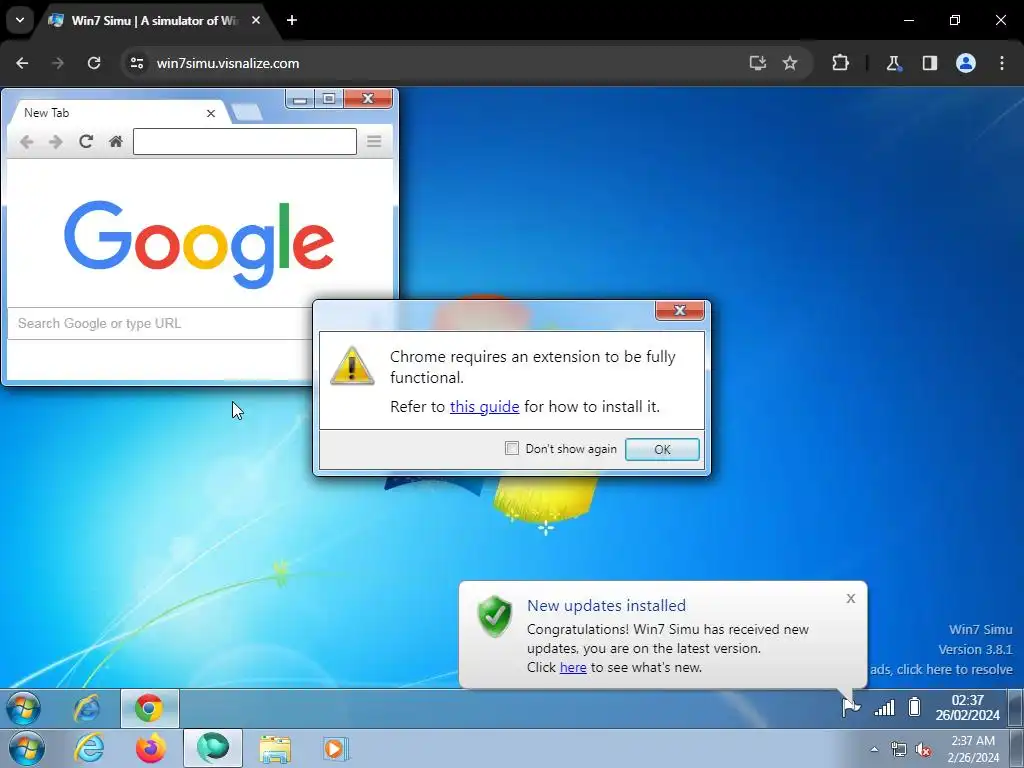This screenshot has width=1024, height=768.
Task: Open Windows Explorer from host taskbar
Action: 275,749
